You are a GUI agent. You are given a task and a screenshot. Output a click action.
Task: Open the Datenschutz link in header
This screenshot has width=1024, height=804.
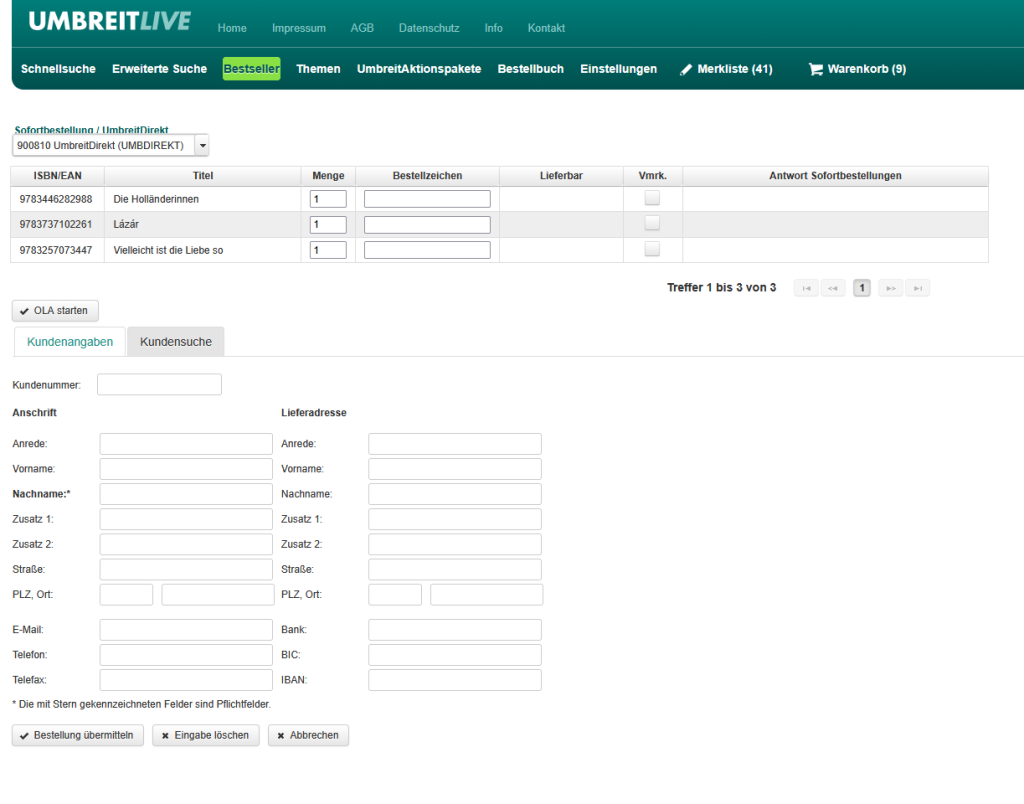(x=429, y=28)
